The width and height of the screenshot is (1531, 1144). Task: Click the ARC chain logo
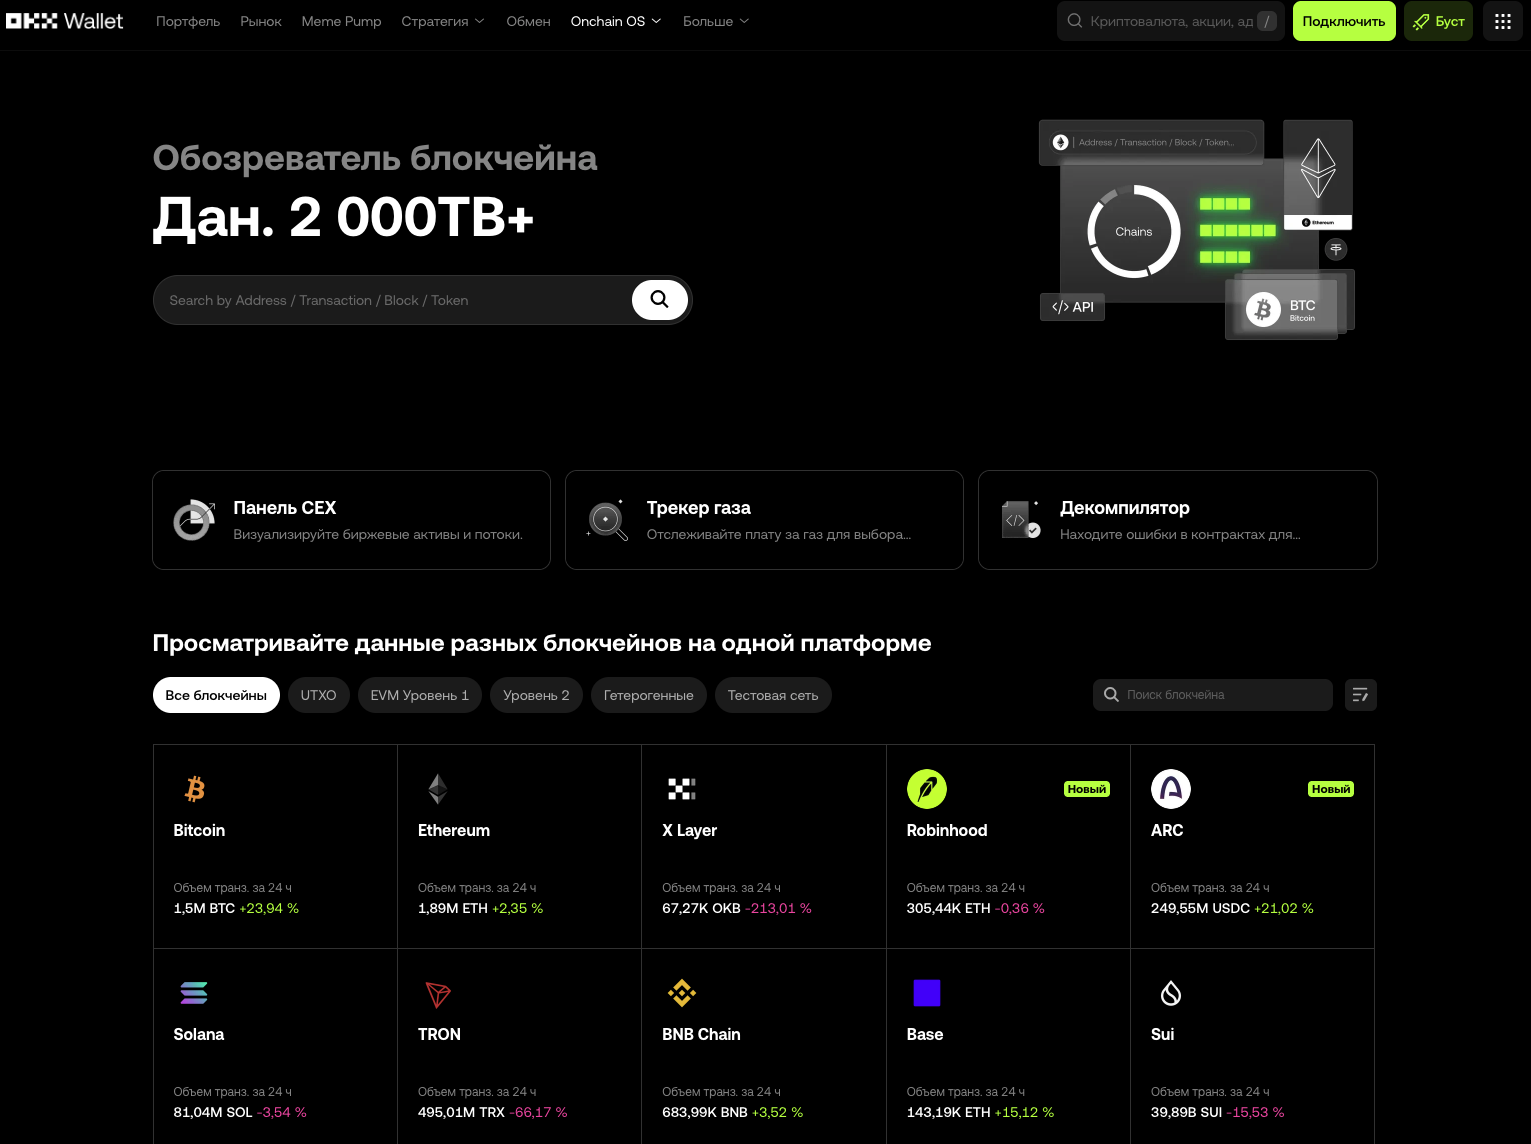pos(1171,789)
